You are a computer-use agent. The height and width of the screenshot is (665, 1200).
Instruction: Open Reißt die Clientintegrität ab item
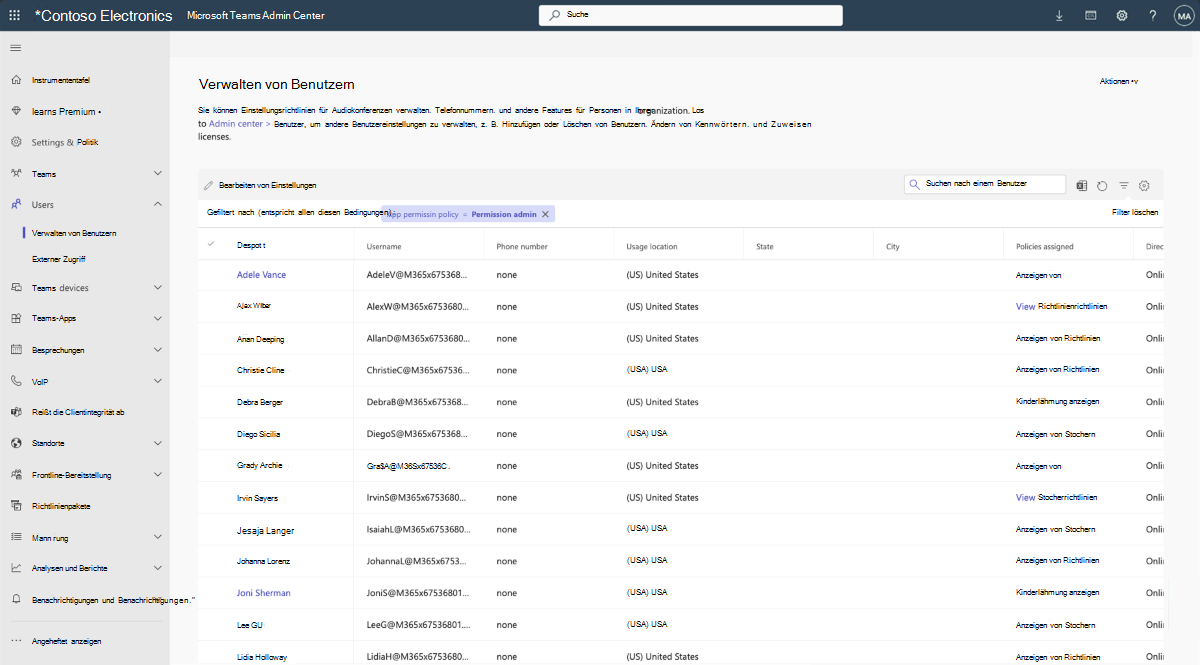[78, 412]
